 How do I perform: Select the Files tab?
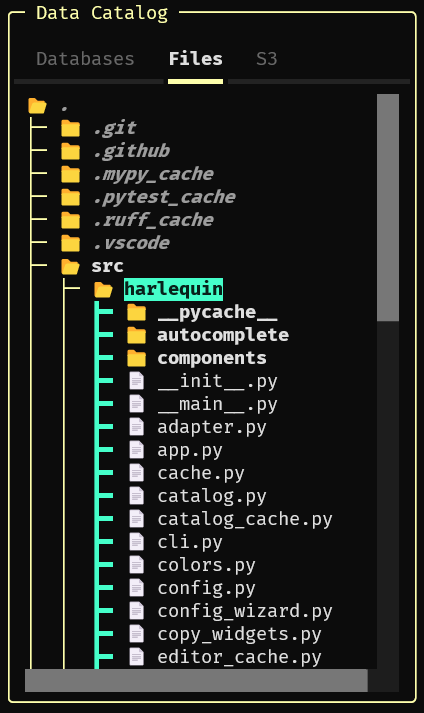[x=196, y=59]
